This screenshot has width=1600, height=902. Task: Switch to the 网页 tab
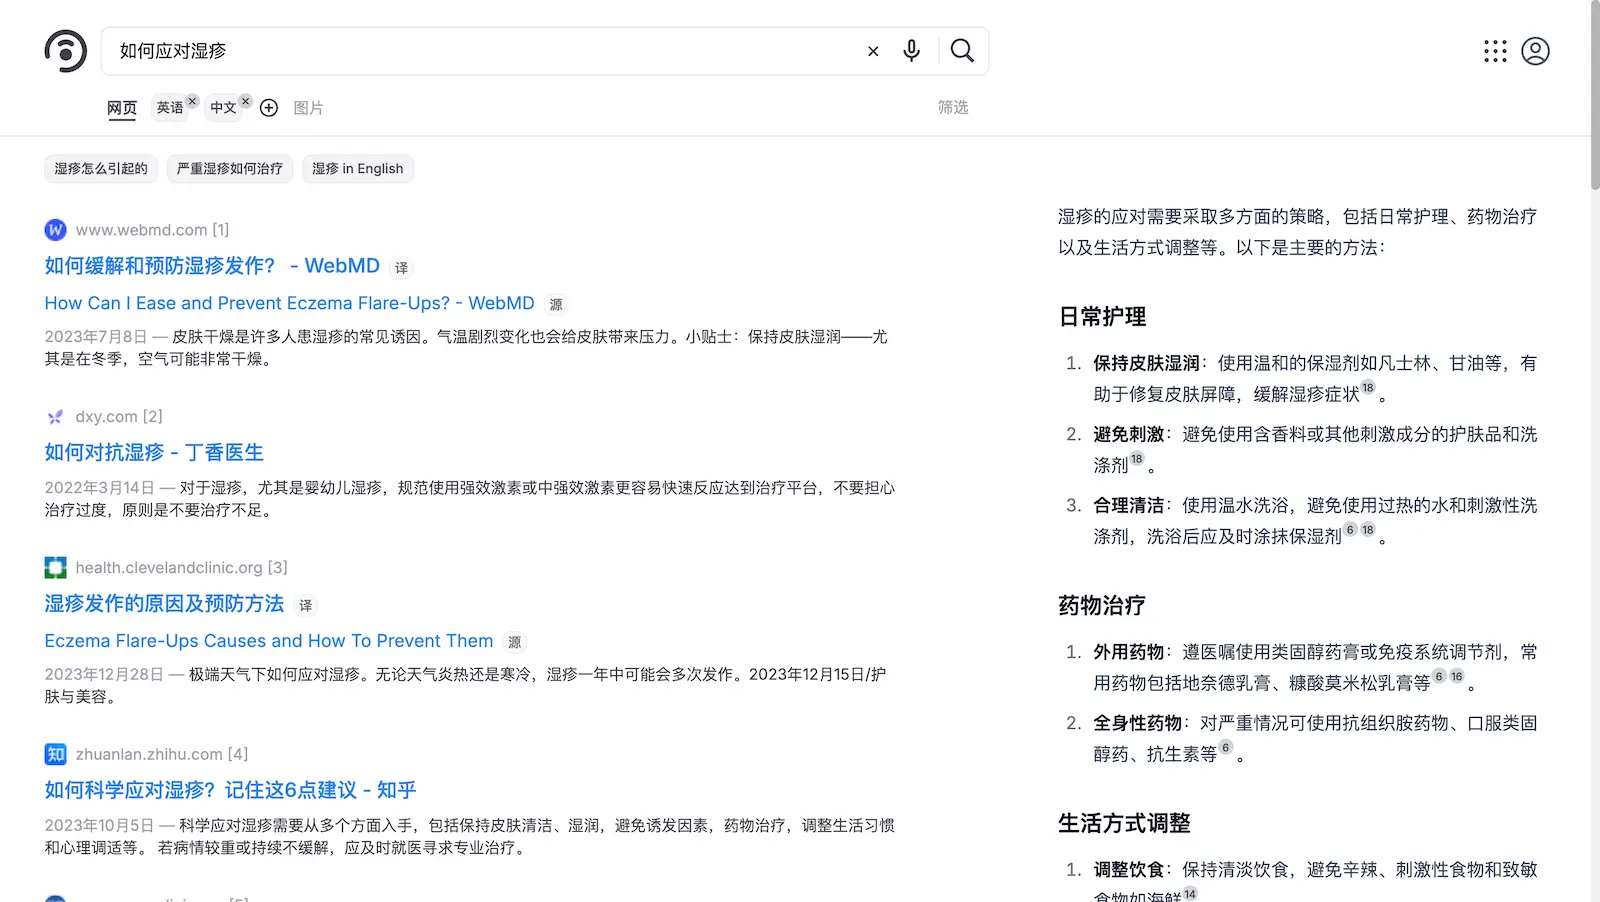(122, 108)
